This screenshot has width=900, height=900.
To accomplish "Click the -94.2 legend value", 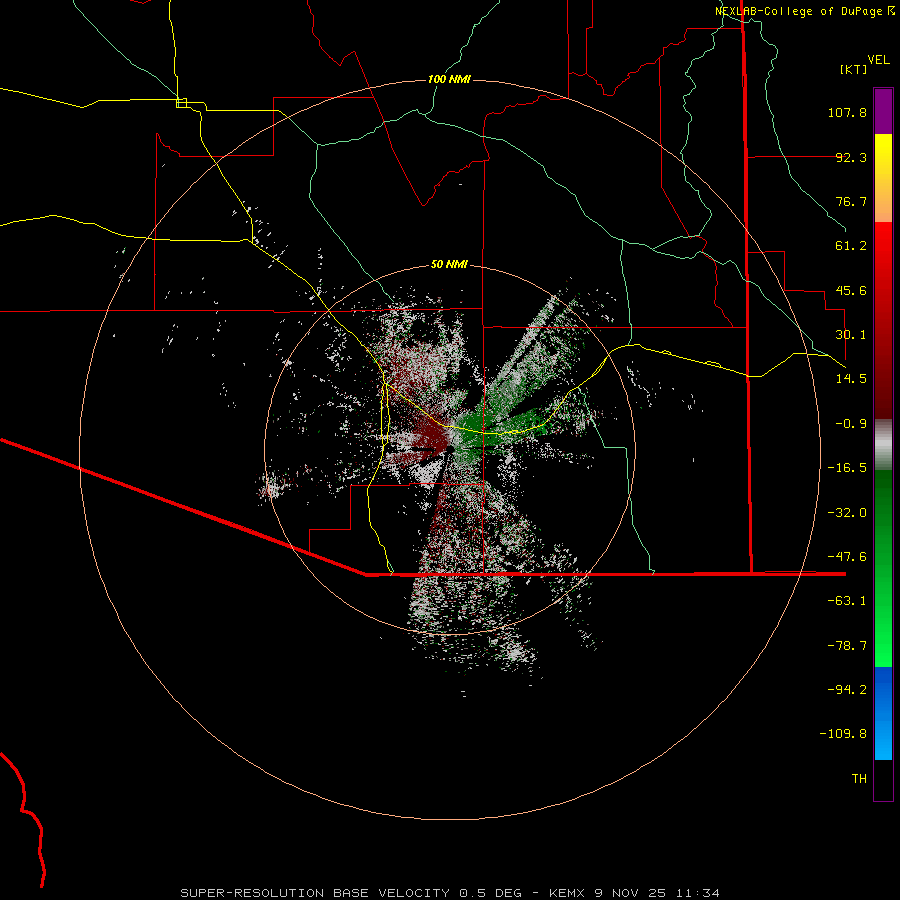I will click(847, 690).
